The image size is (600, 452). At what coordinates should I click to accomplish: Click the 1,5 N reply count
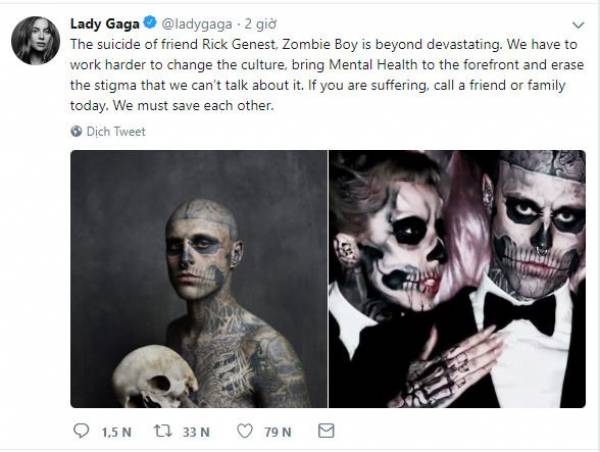tap(117, 431)
